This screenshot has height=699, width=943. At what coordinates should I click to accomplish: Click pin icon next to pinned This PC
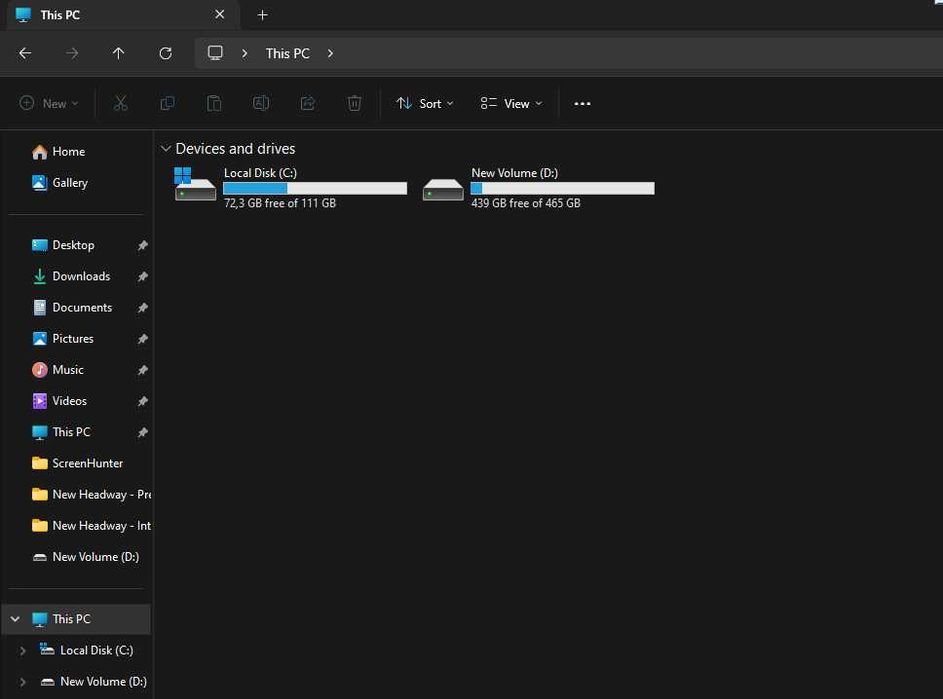[x=143, y=433]
